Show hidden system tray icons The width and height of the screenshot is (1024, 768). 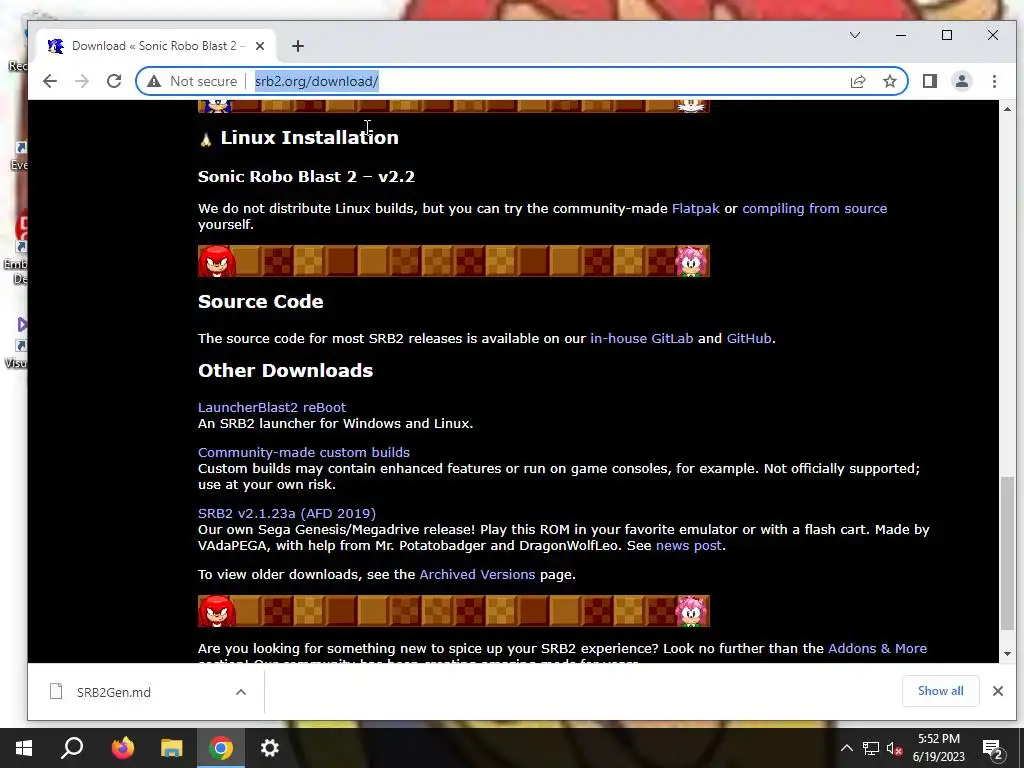coord(846,748)
